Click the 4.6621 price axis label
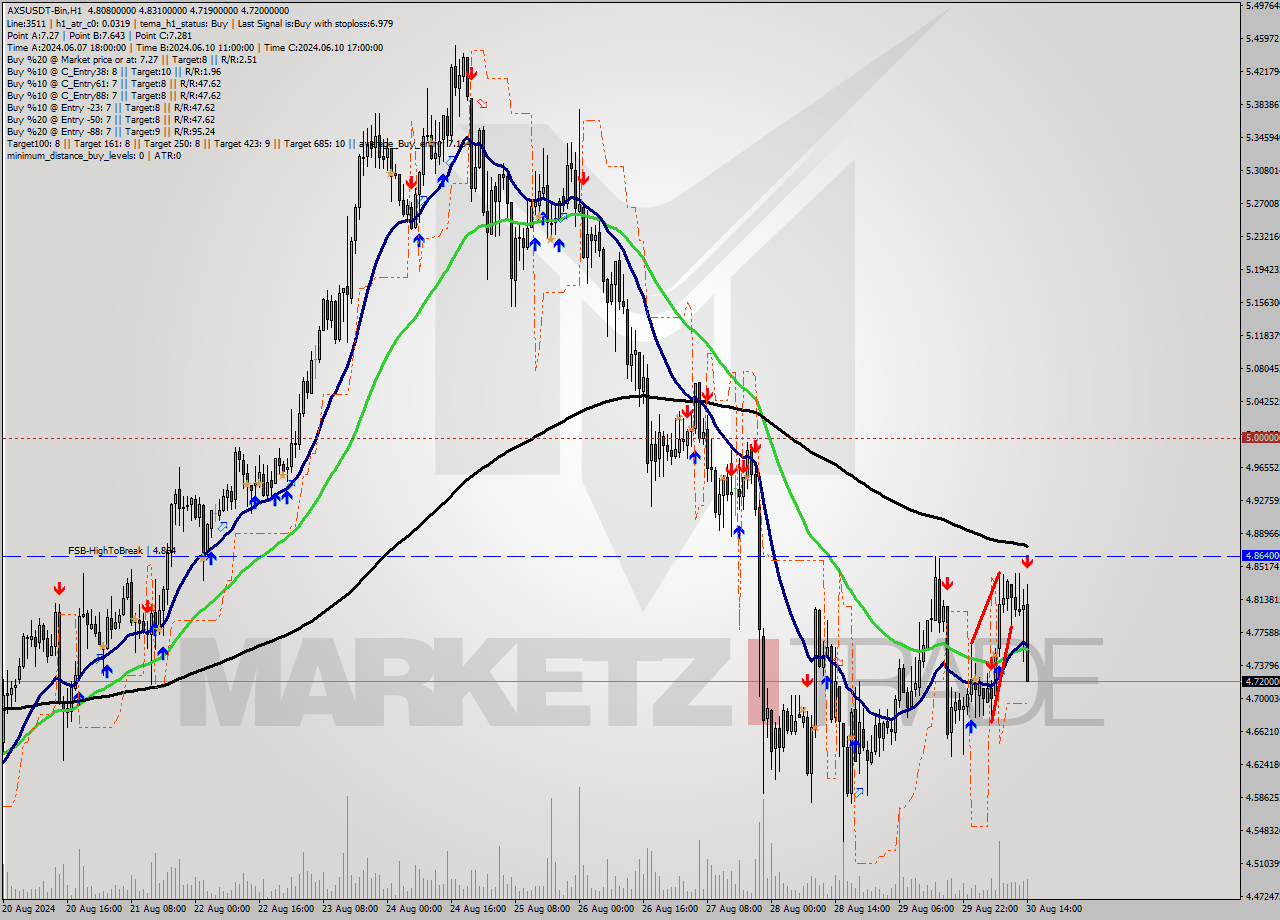 [x=1262, y=732]
